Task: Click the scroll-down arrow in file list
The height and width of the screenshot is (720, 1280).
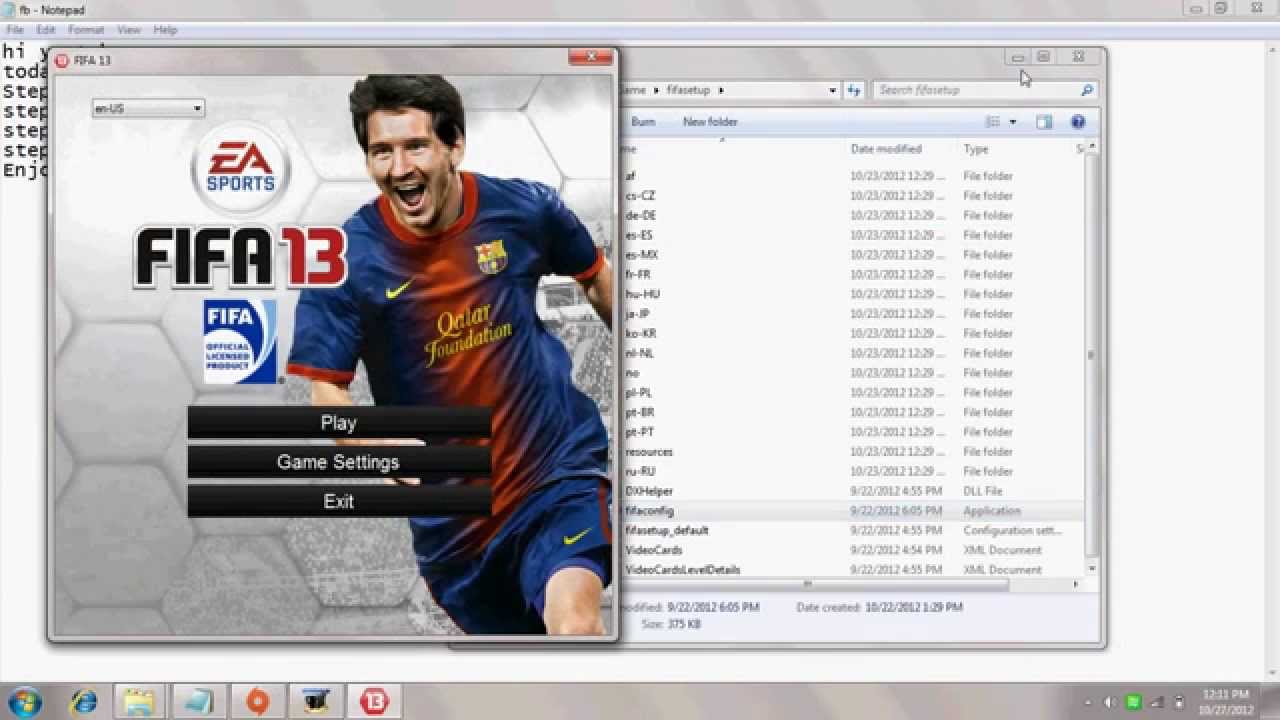Action: tap(1092, 567)
